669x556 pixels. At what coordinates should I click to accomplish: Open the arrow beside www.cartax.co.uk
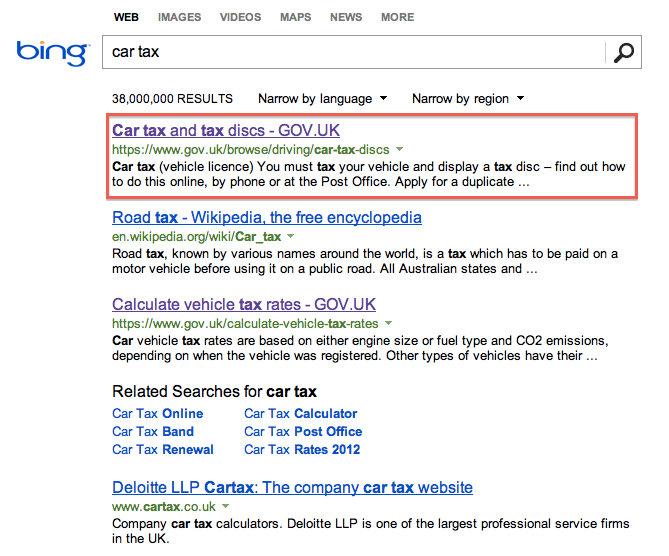(x=226, y=506)
